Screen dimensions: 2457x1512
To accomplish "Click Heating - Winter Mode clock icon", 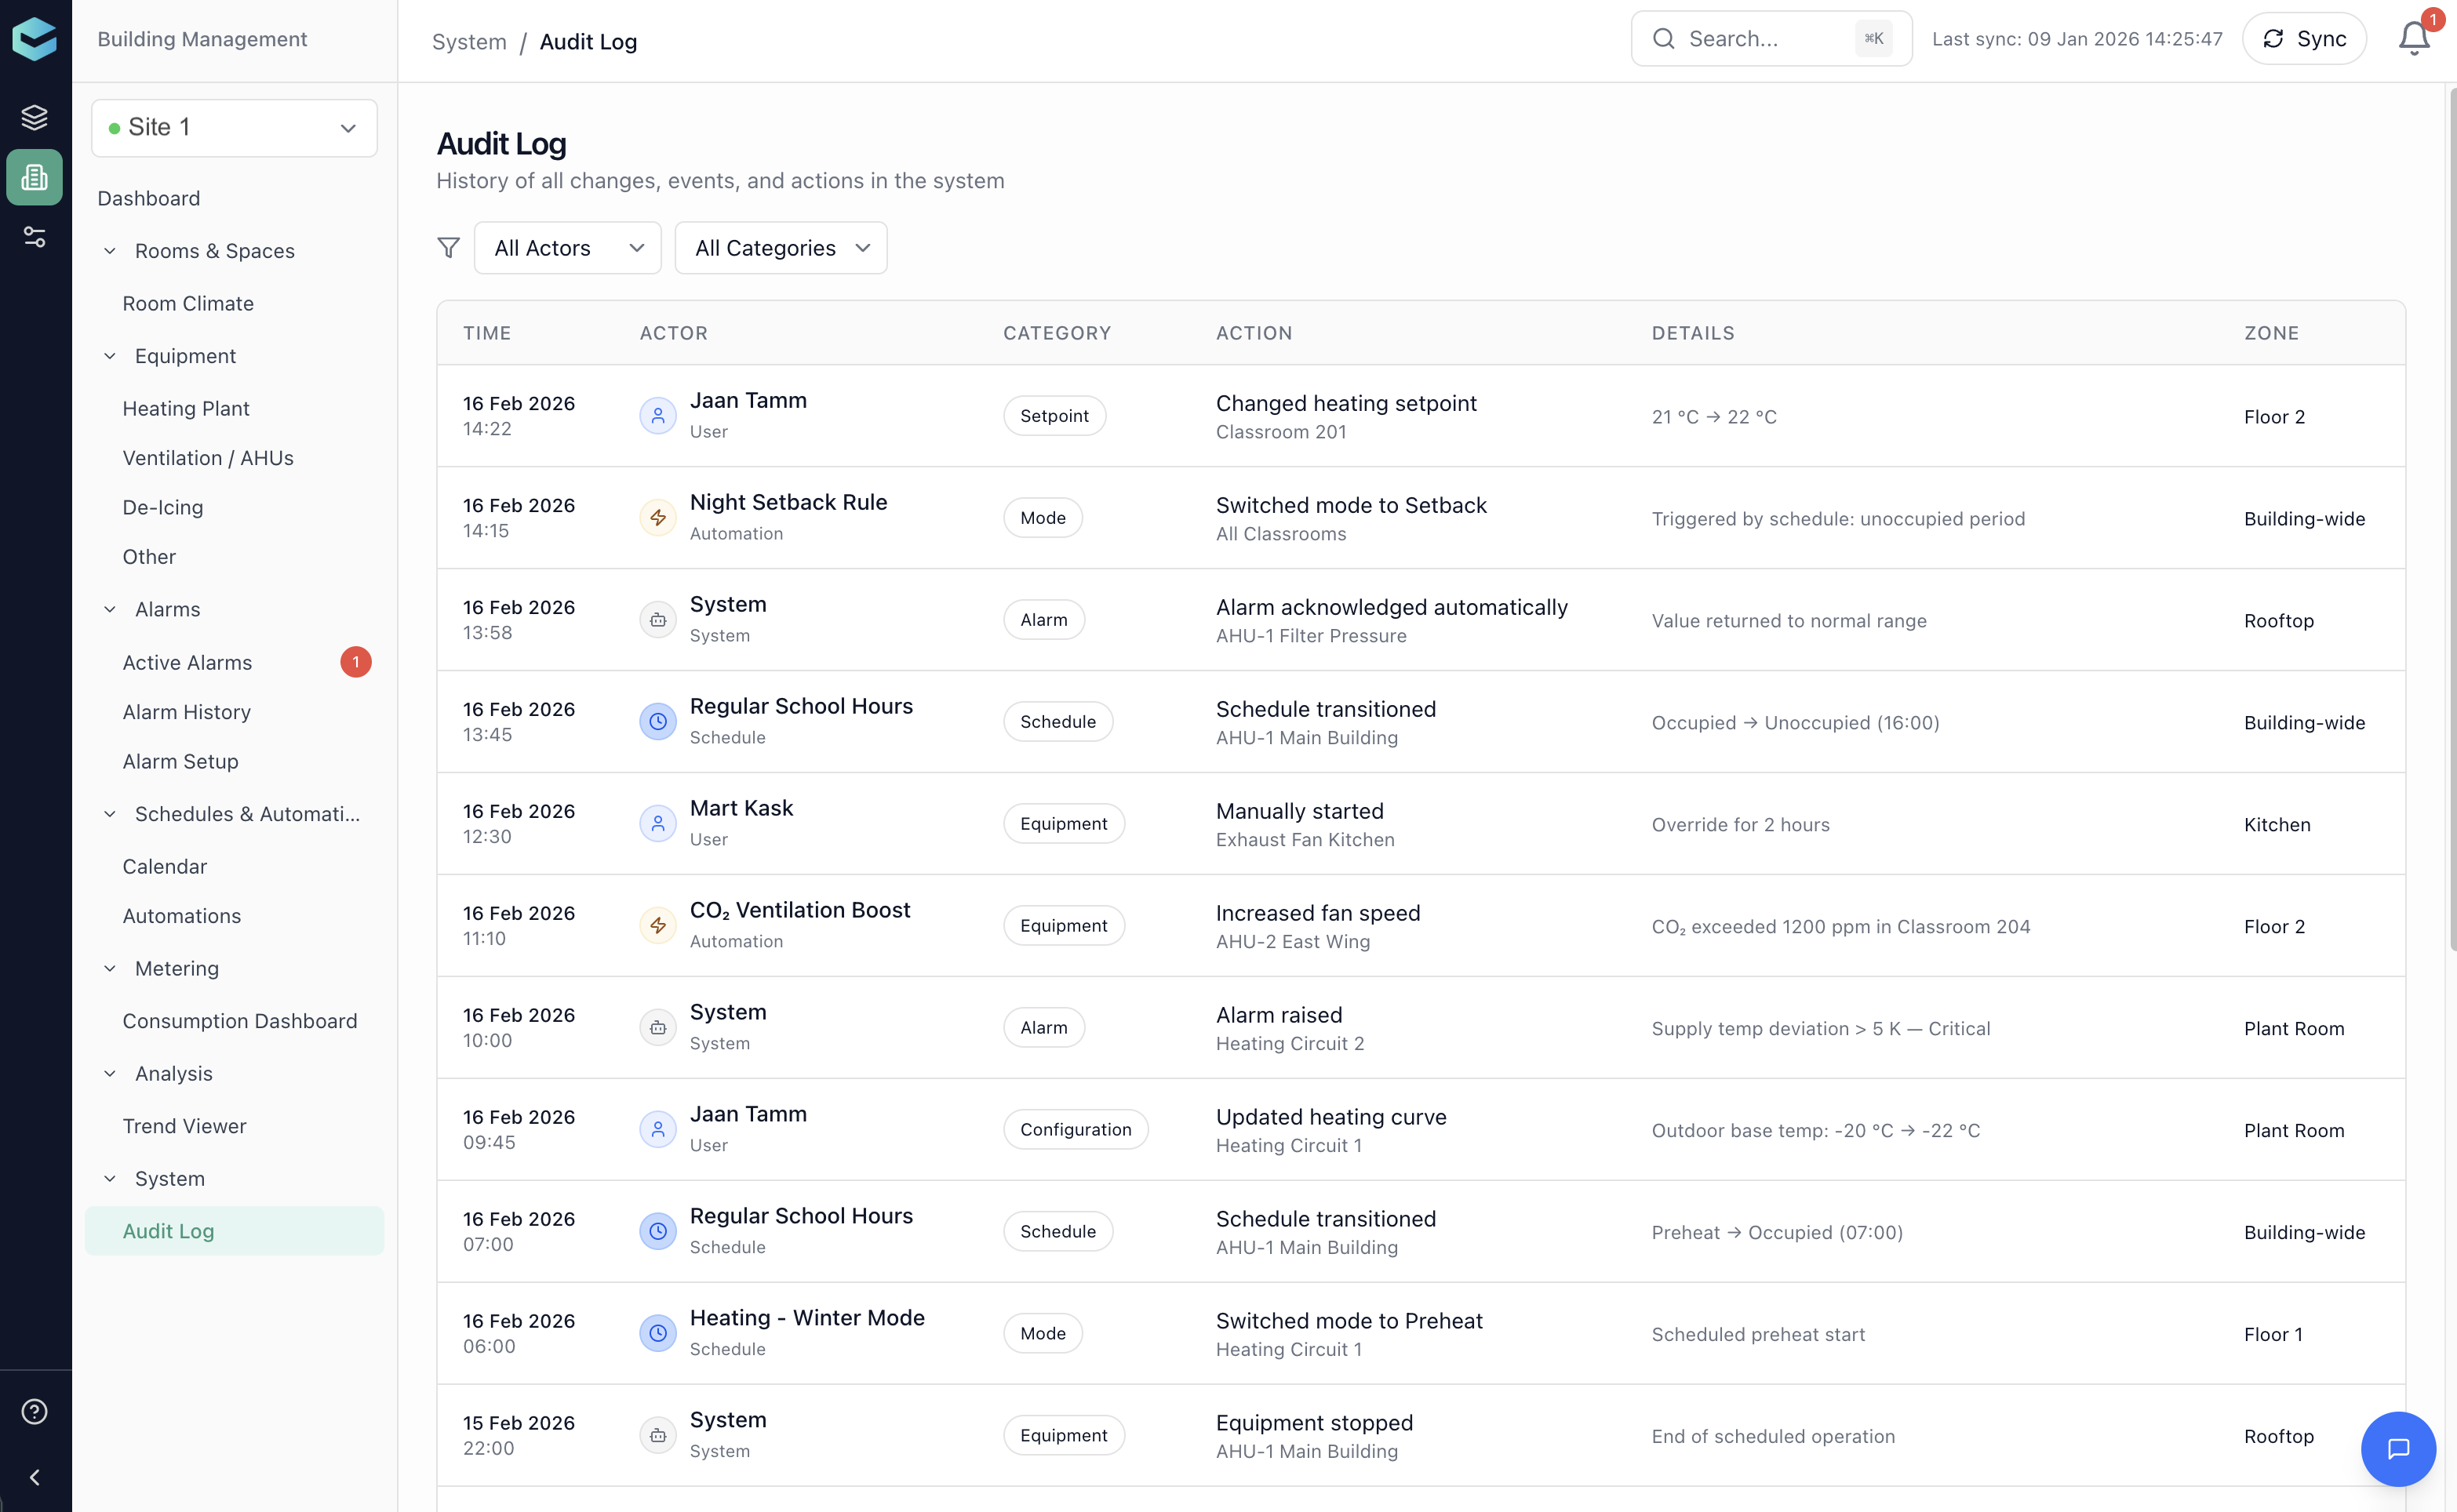I will coord(657,1333).
